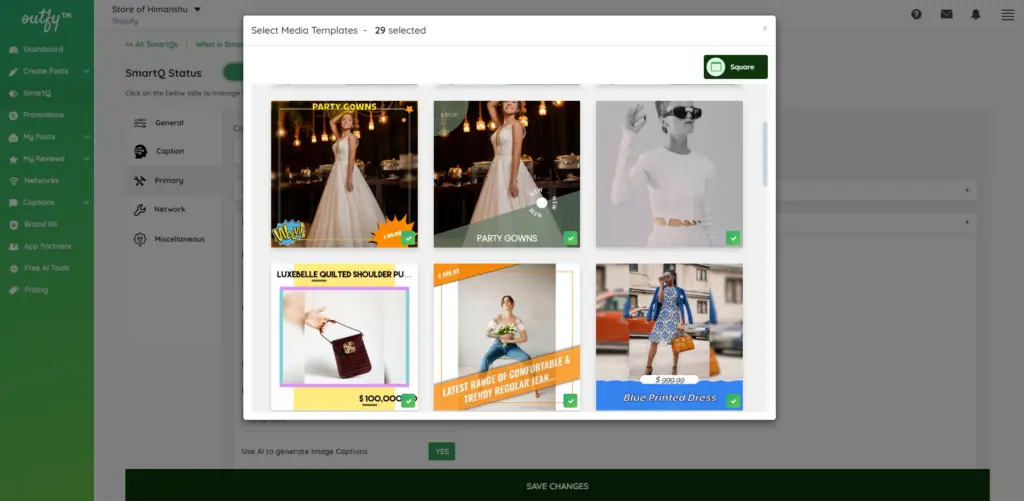Open the messages envelope icon
Screen dimensions: 1024x501
coord(946,14)
